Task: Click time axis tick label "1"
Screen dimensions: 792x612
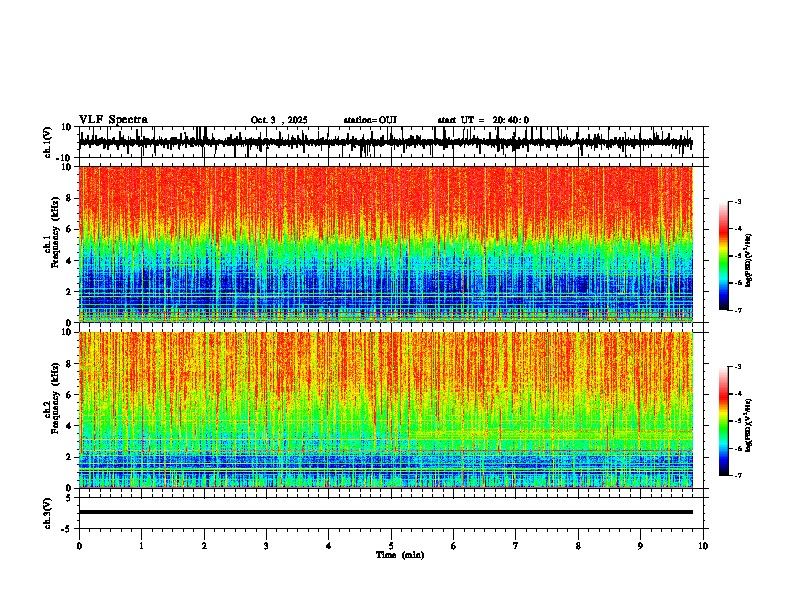Action: point(141,546)
